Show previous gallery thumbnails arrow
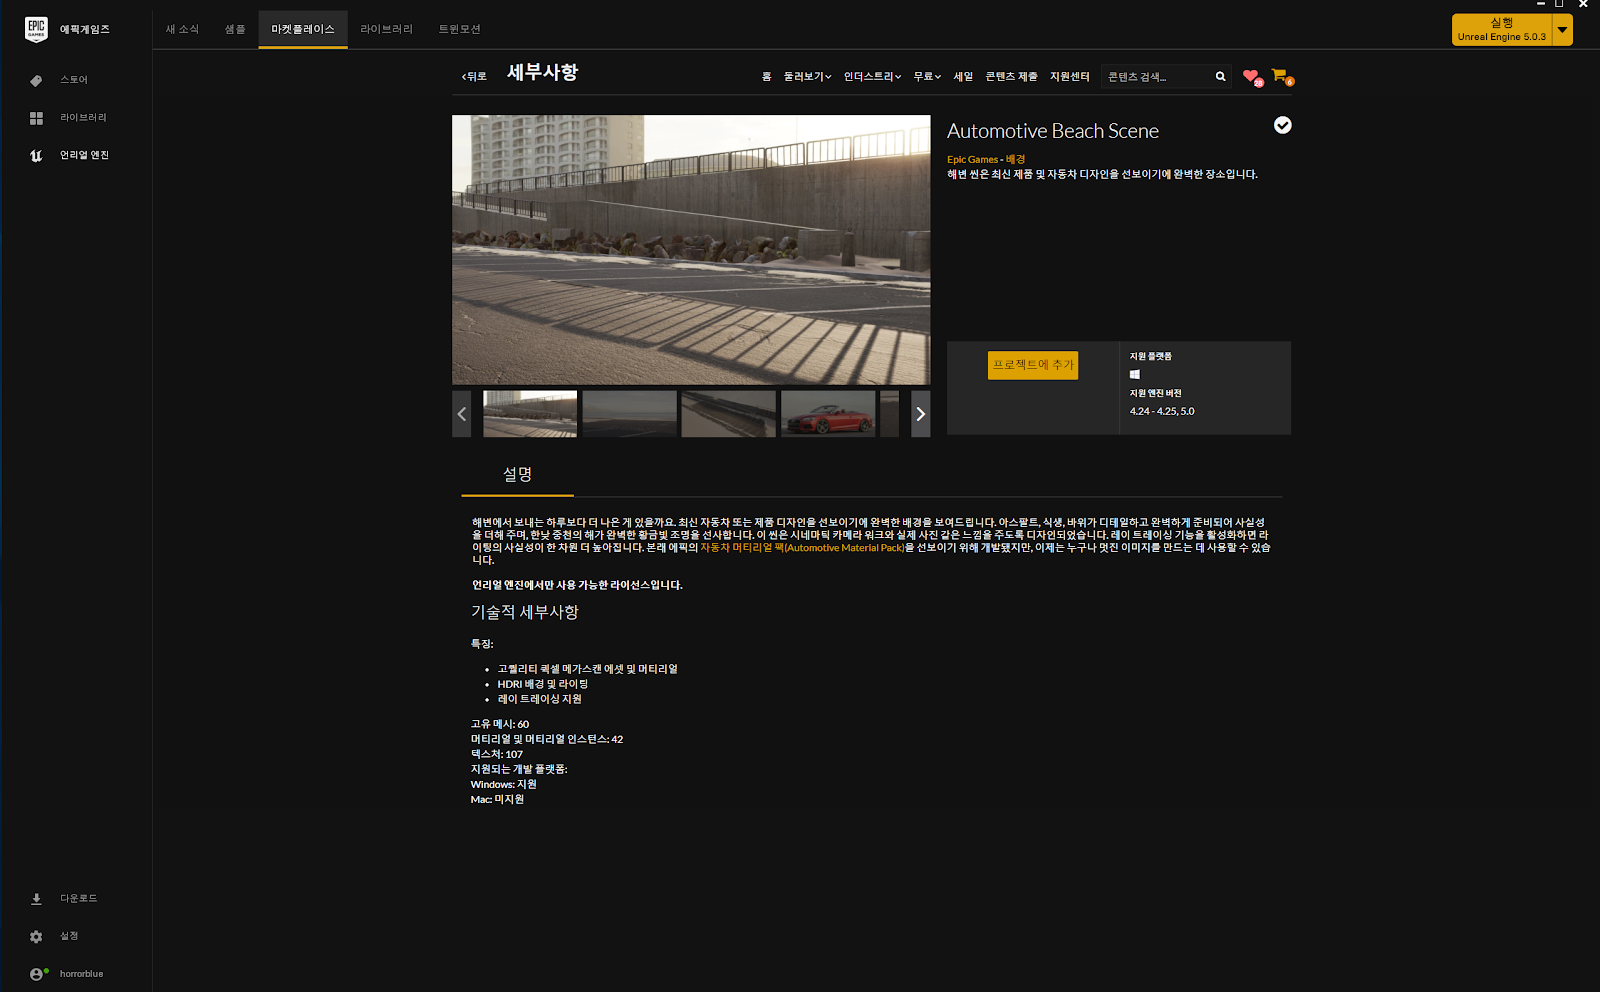 click(461, 414)
